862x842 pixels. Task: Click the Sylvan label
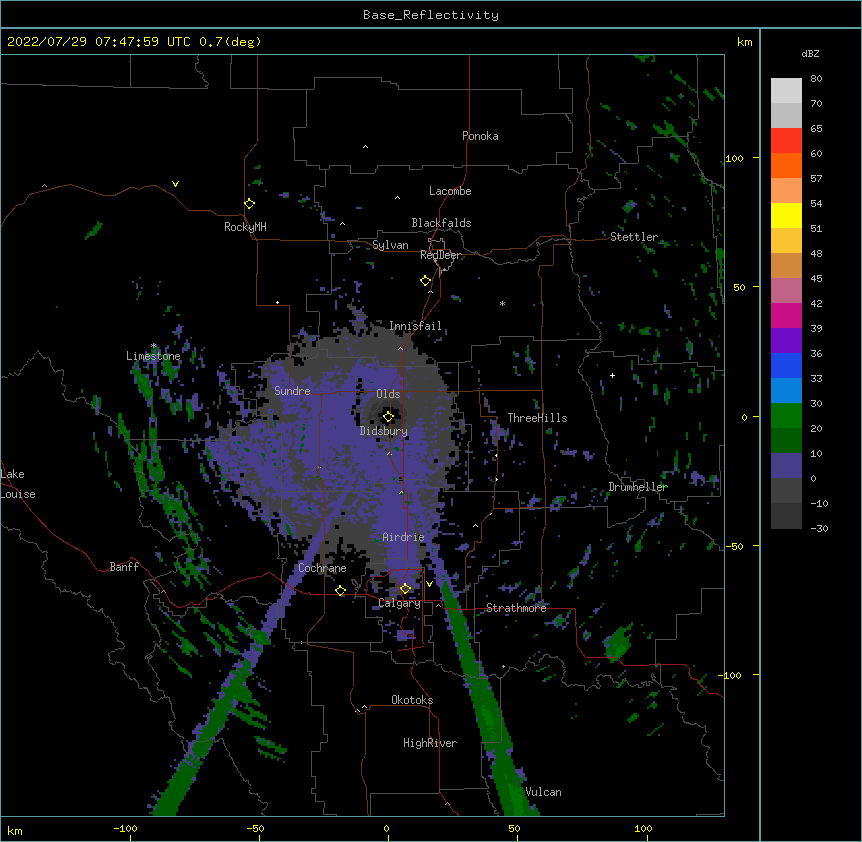[390, 245]
